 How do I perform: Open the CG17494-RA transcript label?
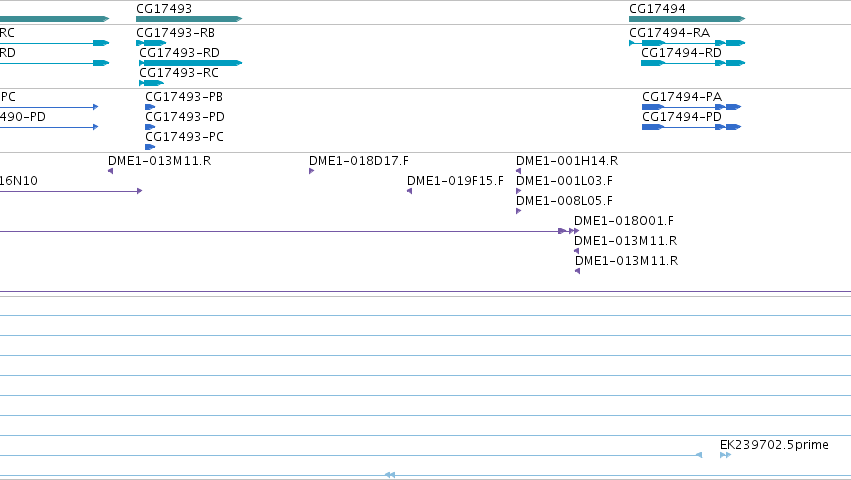tap(670, 33)
